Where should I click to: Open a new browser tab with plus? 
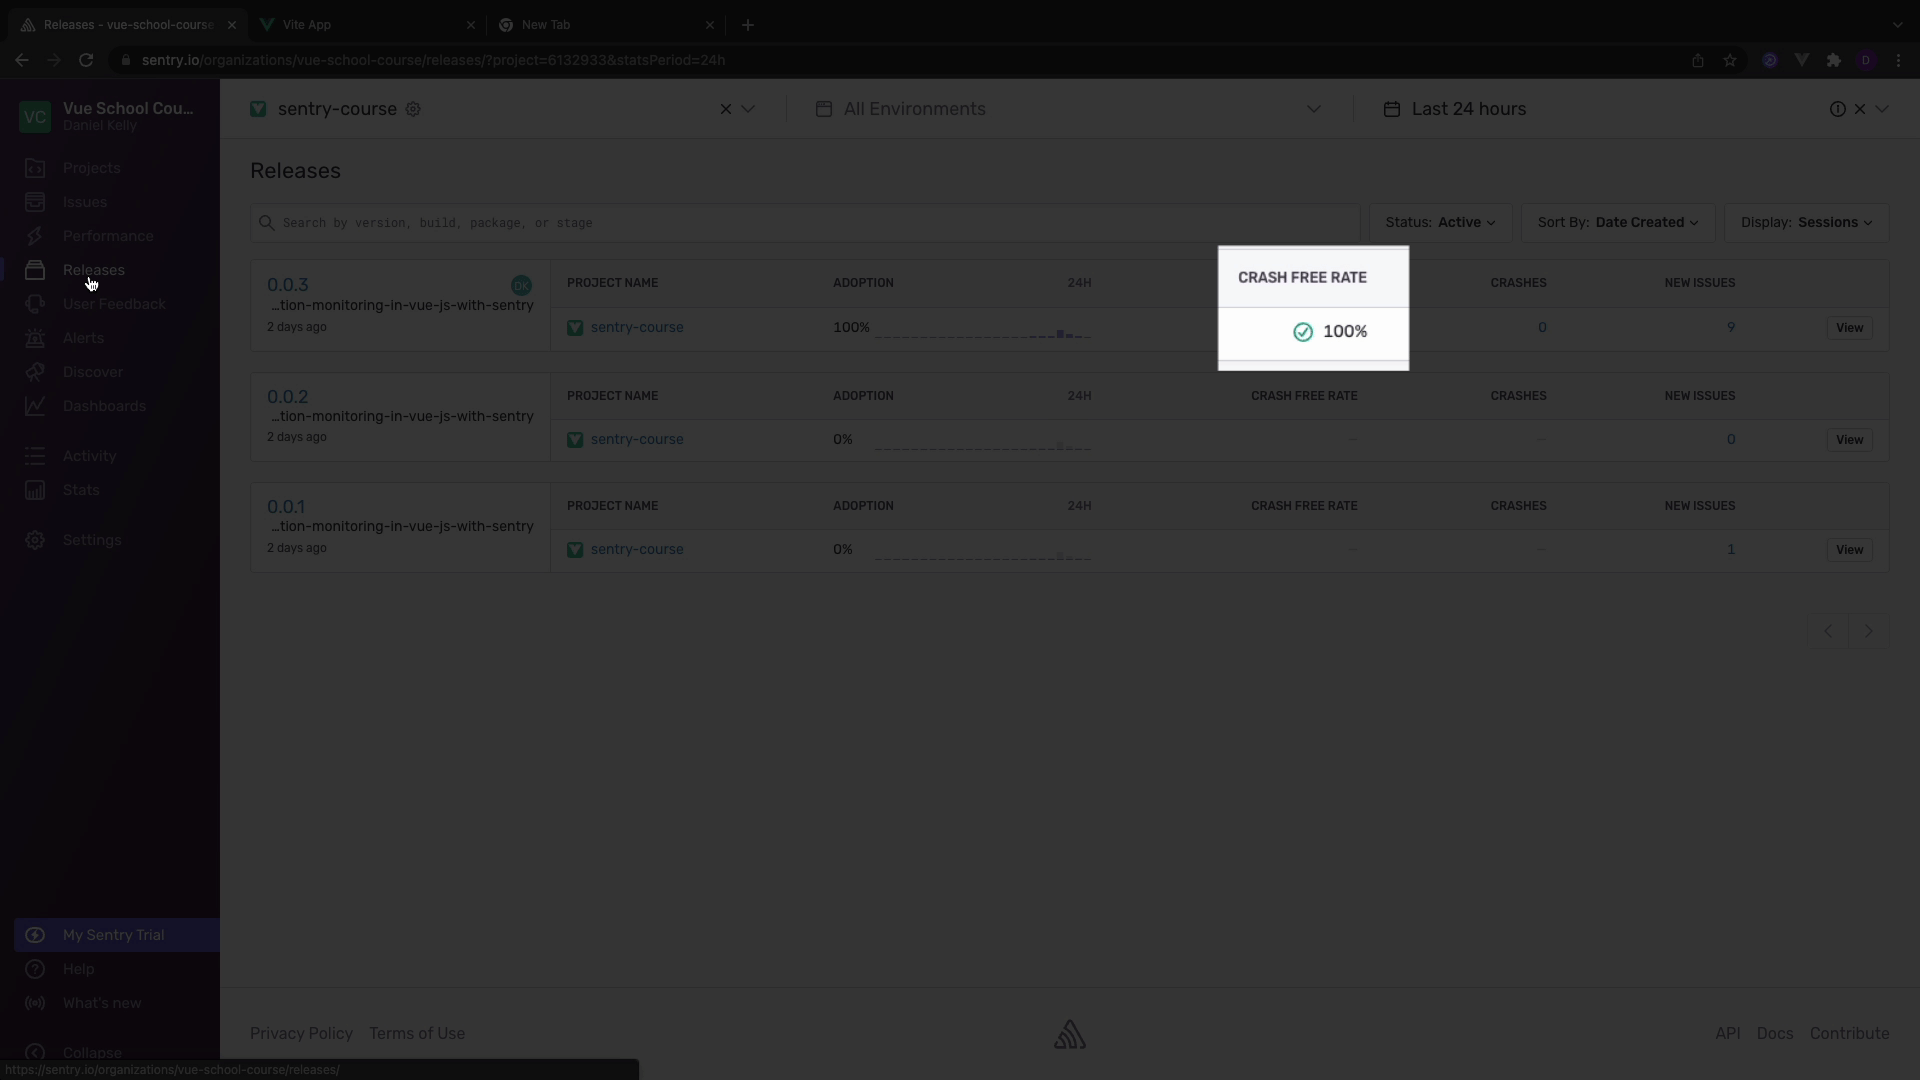coord(748,25)
